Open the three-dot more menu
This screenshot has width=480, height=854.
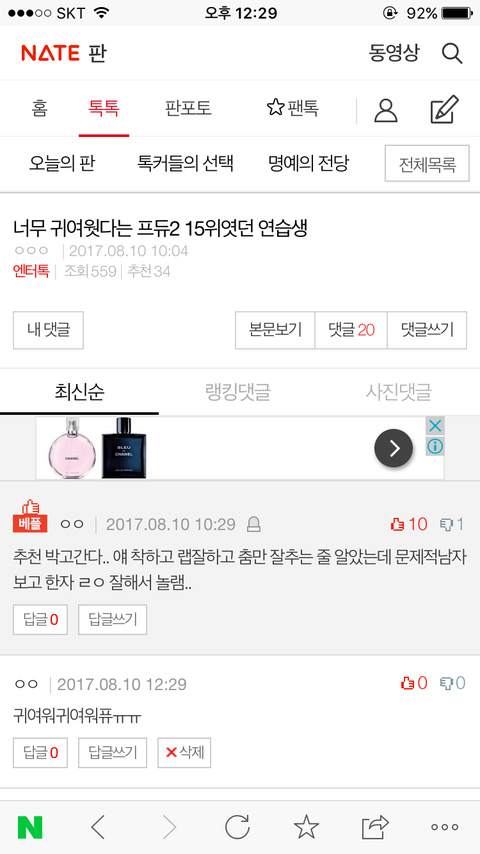coord(445,827)
